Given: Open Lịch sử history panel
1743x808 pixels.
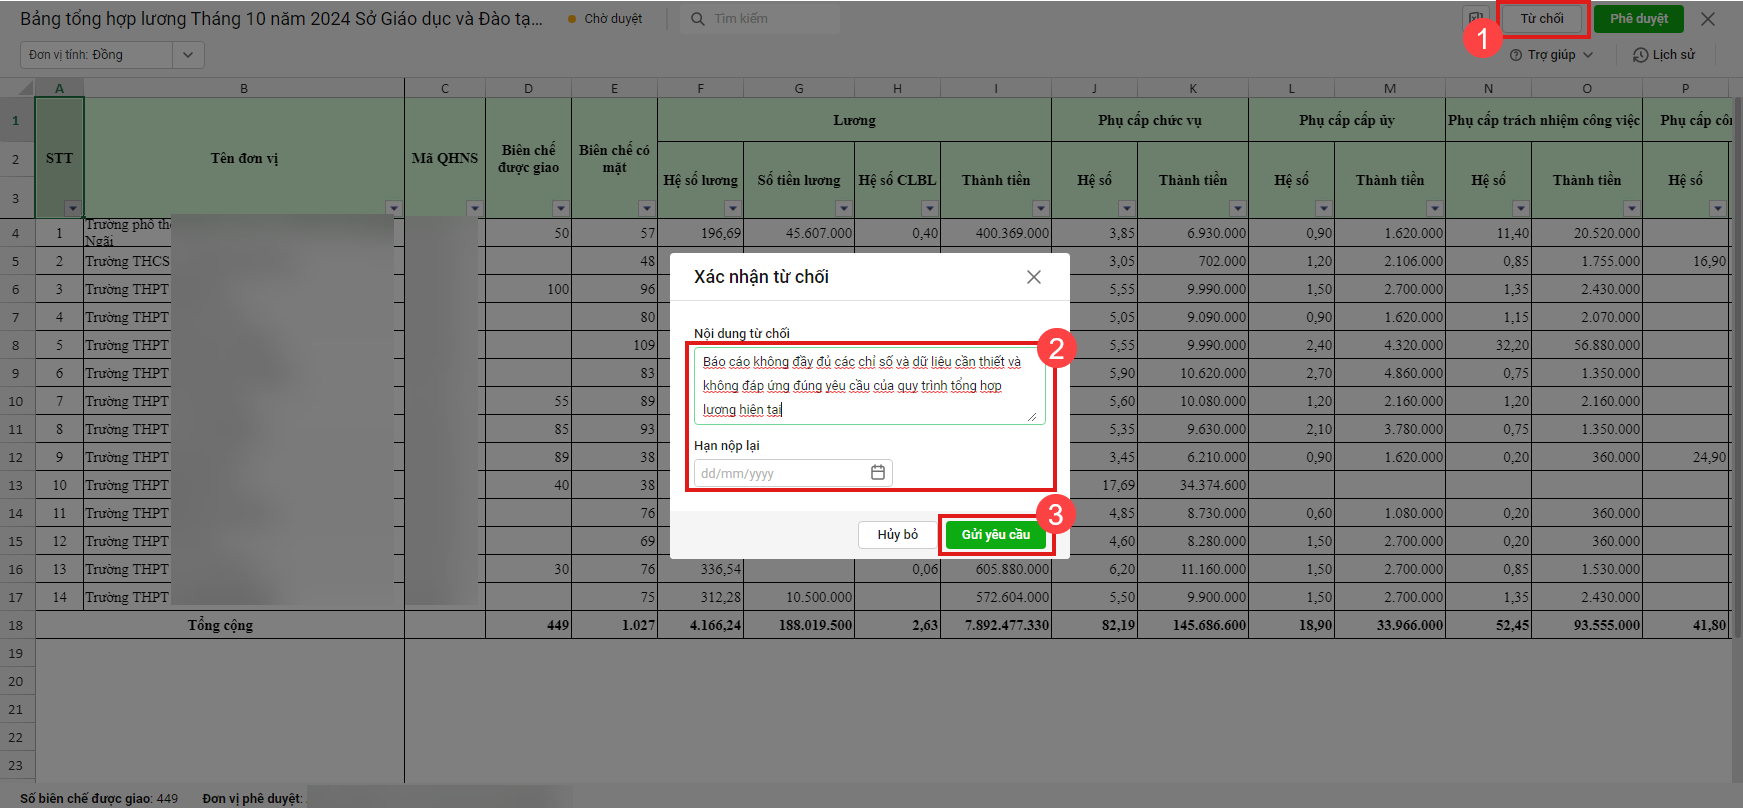Looking at the screenshot, I should (x=1663, y=55).
